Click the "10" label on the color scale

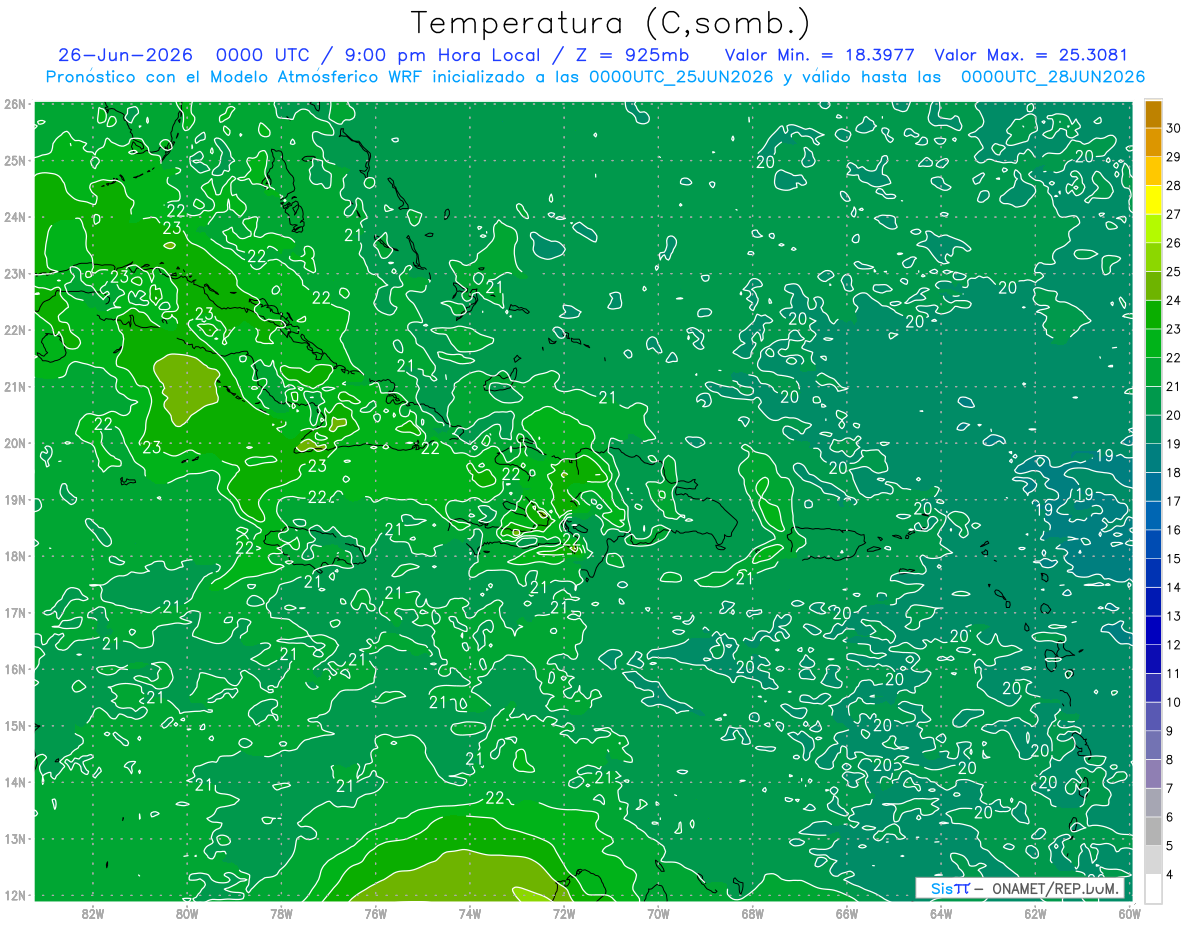(x=1173, y=702)
